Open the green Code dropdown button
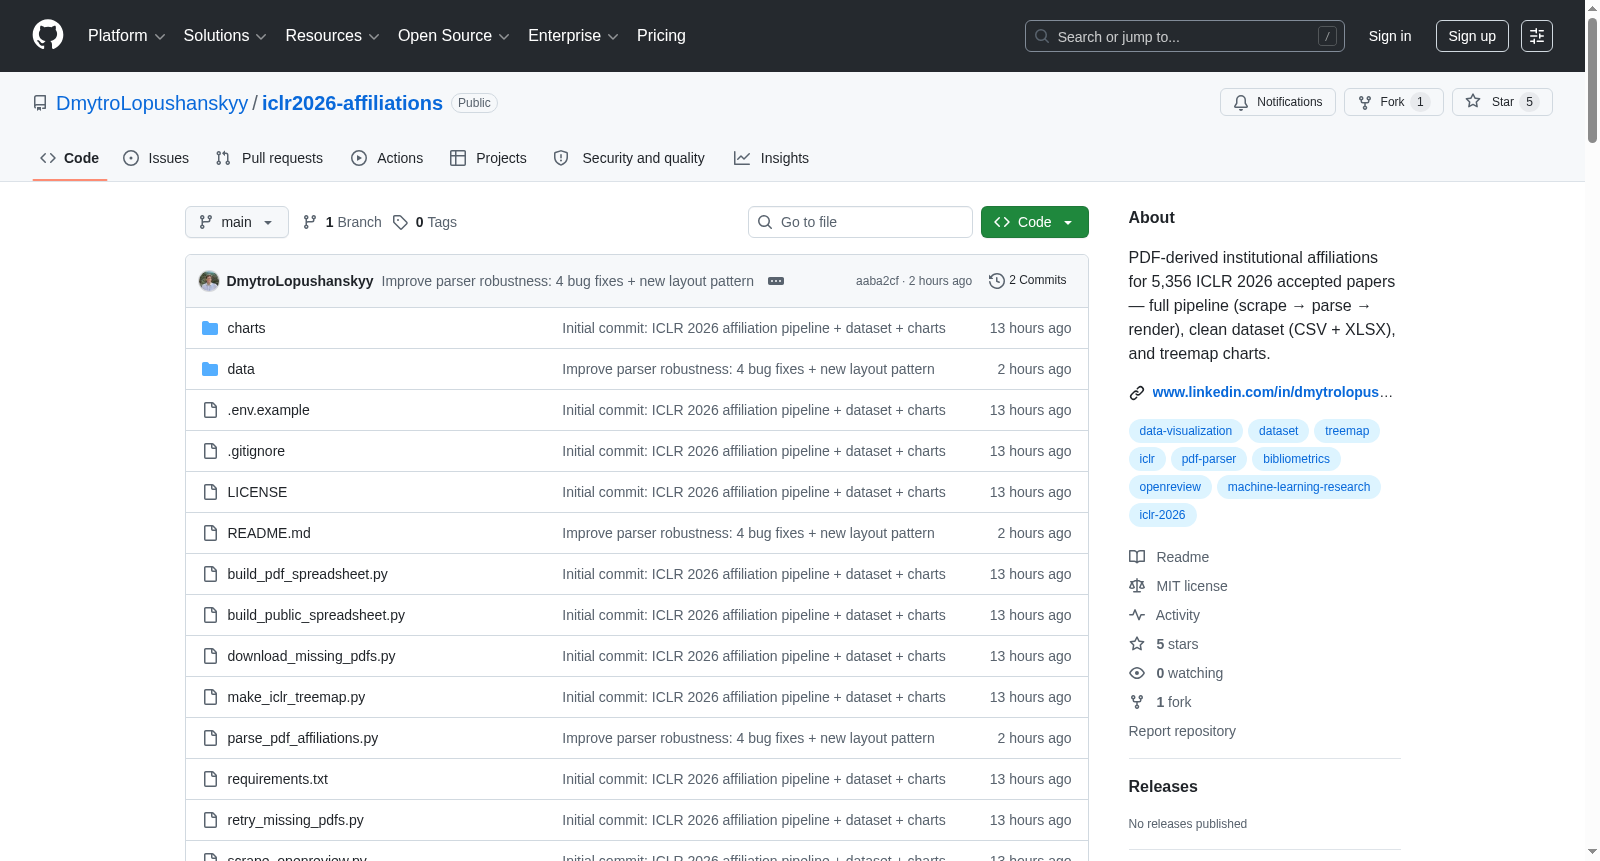 (1035, 222)
